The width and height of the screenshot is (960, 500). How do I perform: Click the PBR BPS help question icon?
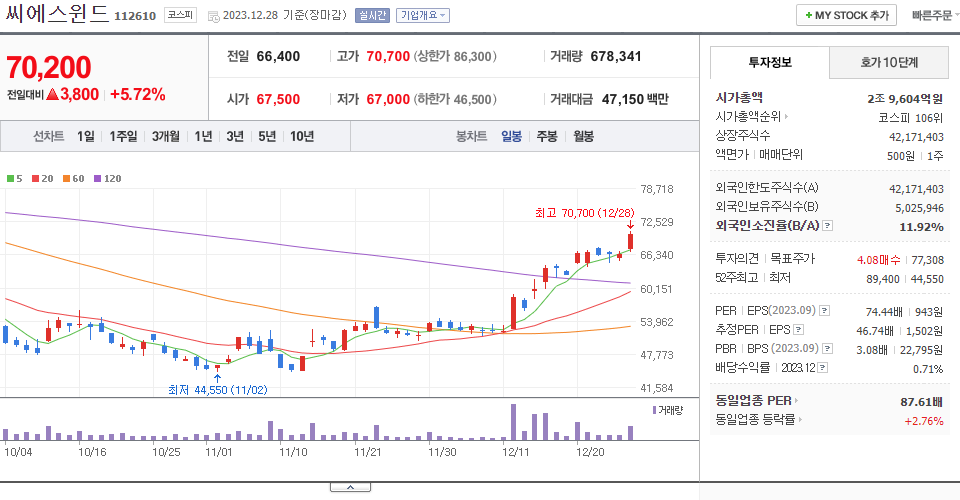point(827,349)
